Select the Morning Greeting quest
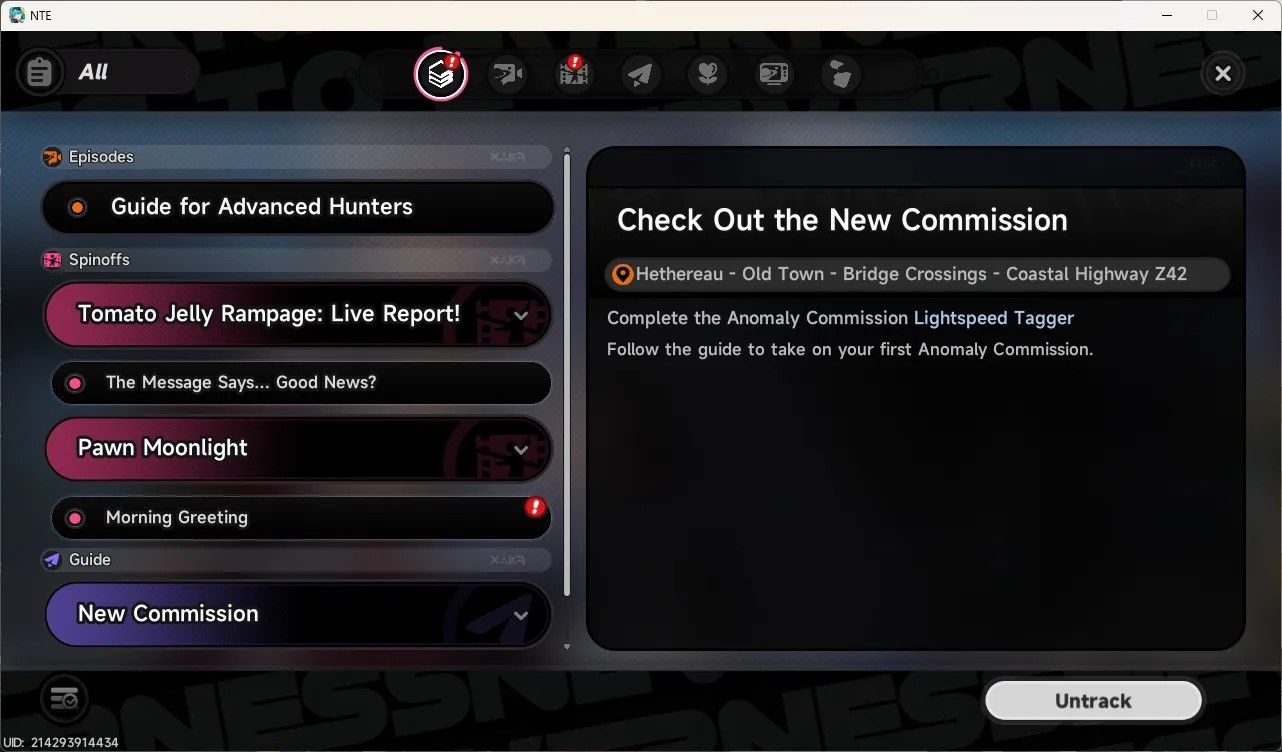1282x752 pixels. pyautogui.click(x=301, y=518)
